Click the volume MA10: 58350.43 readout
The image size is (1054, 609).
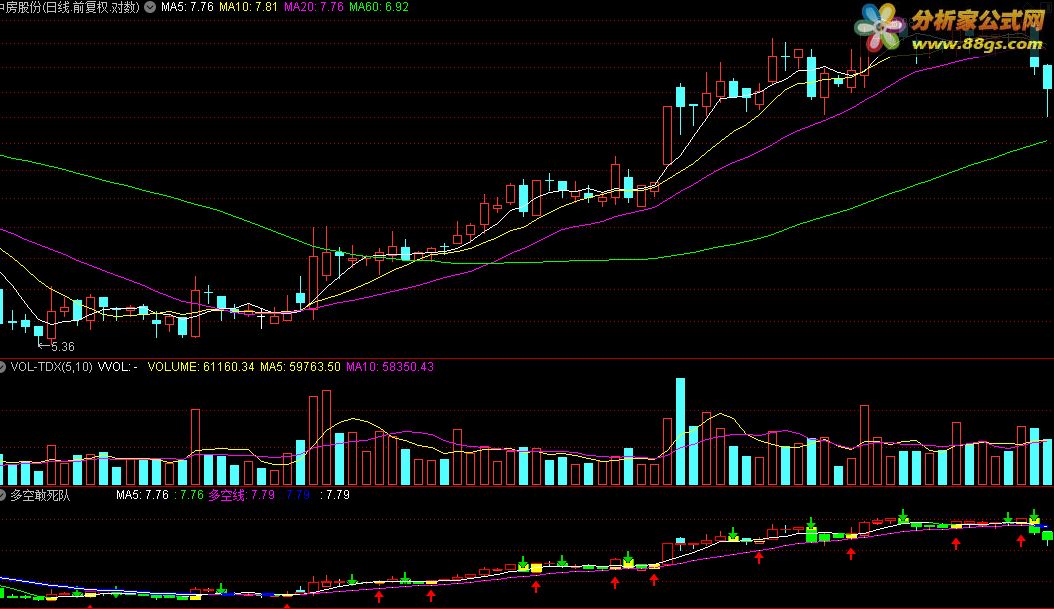[390, 367]
